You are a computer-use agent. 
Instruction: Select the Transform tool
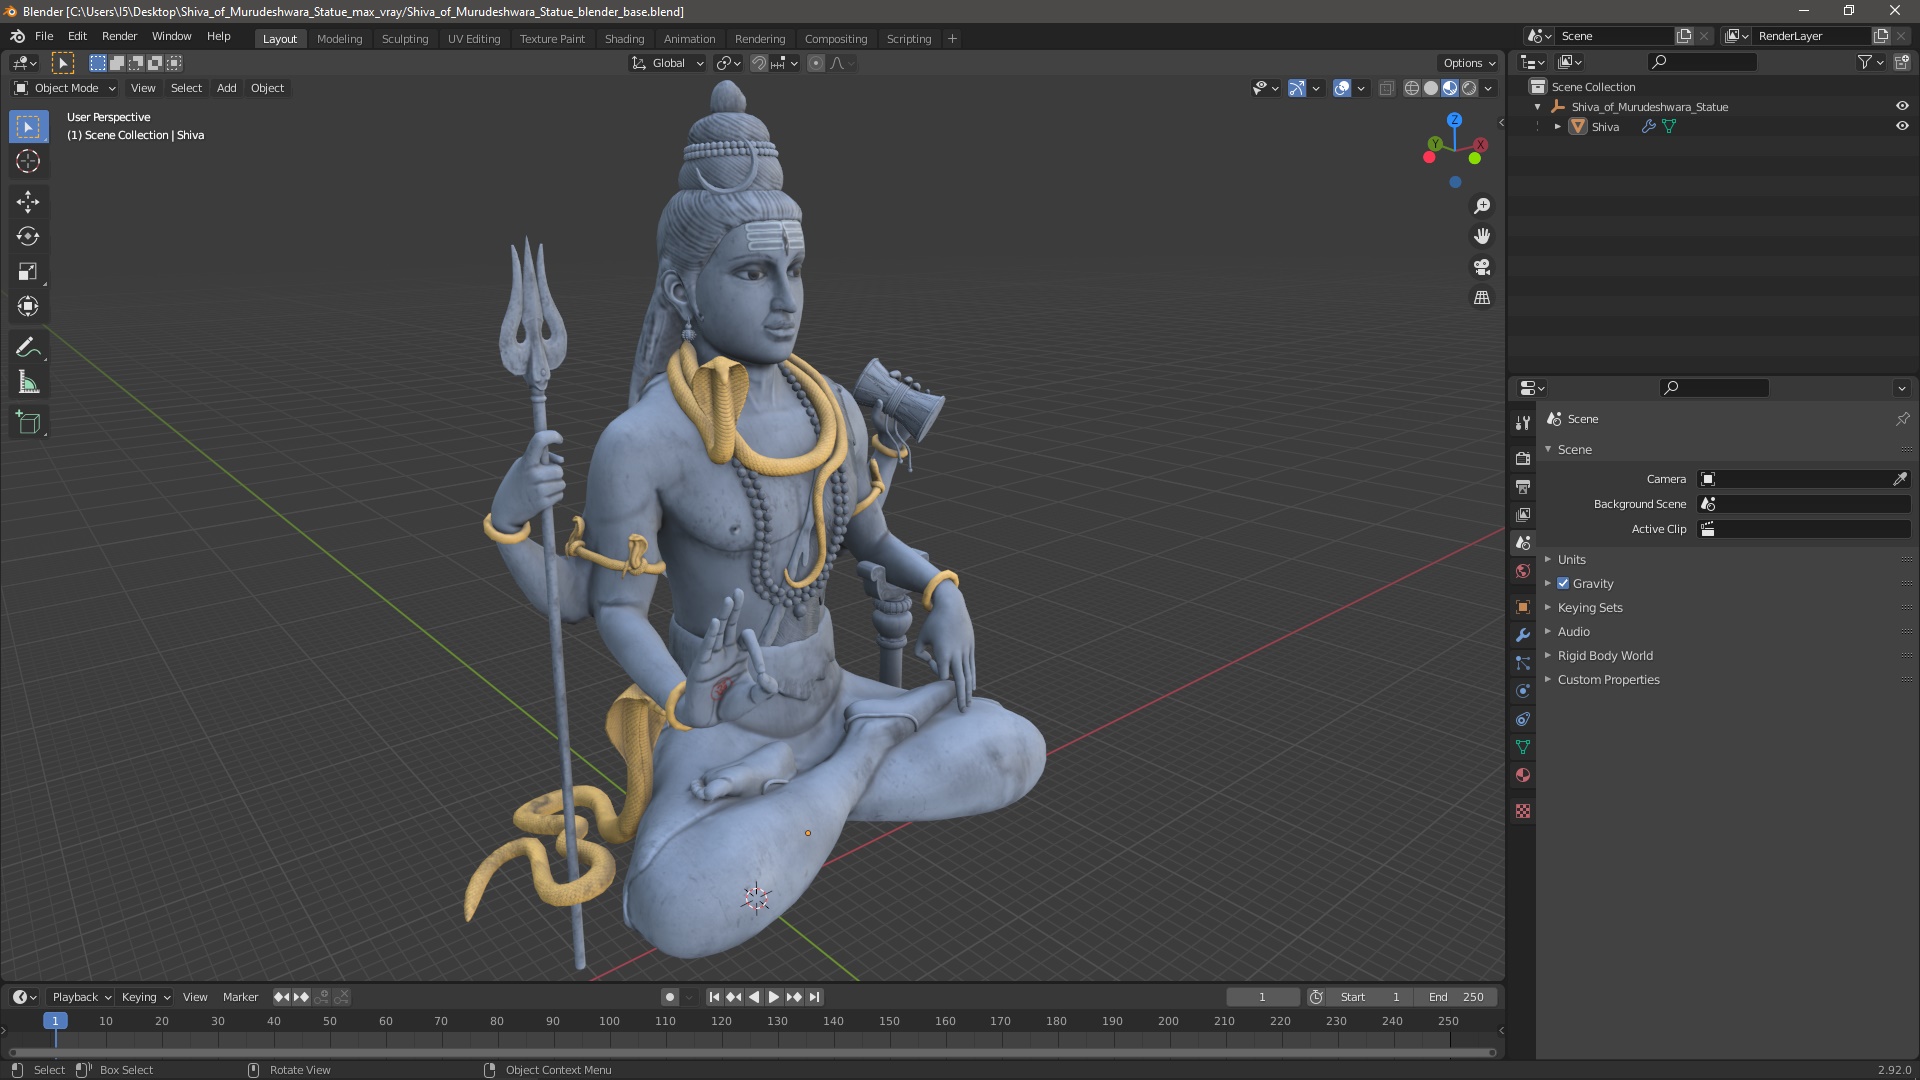pyautogui.click(x=28, y=306)
